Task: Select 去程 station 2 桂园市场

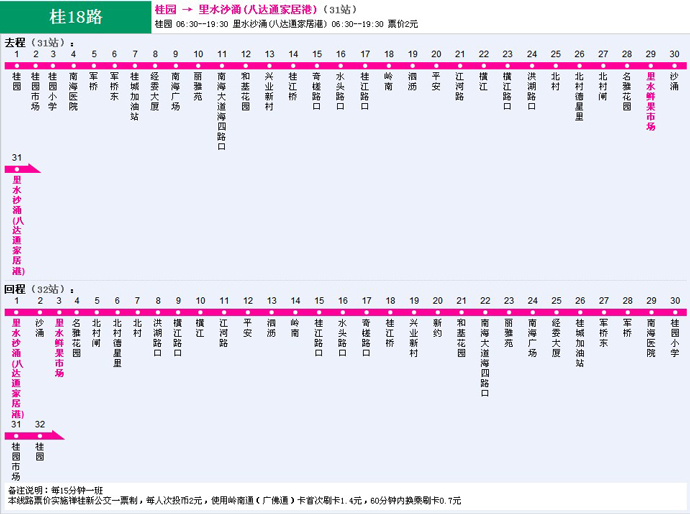Action: coord(36,91)
